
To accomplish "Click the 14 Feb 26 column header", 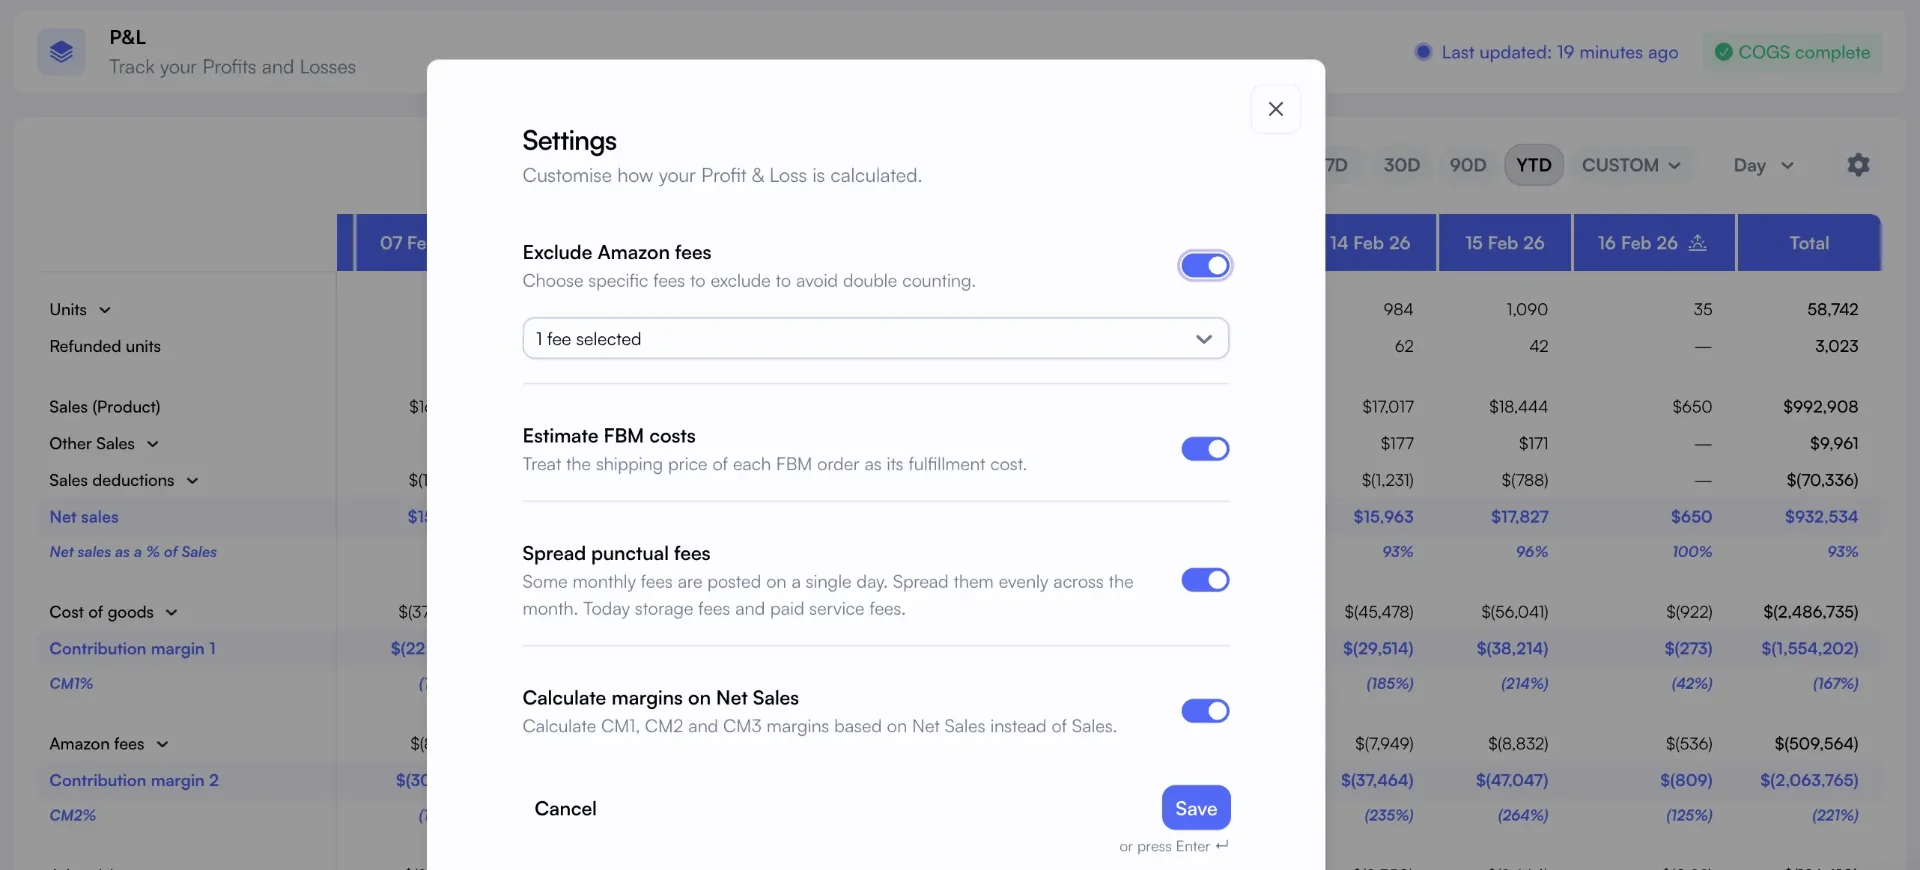I will [x=1380, y=243].
